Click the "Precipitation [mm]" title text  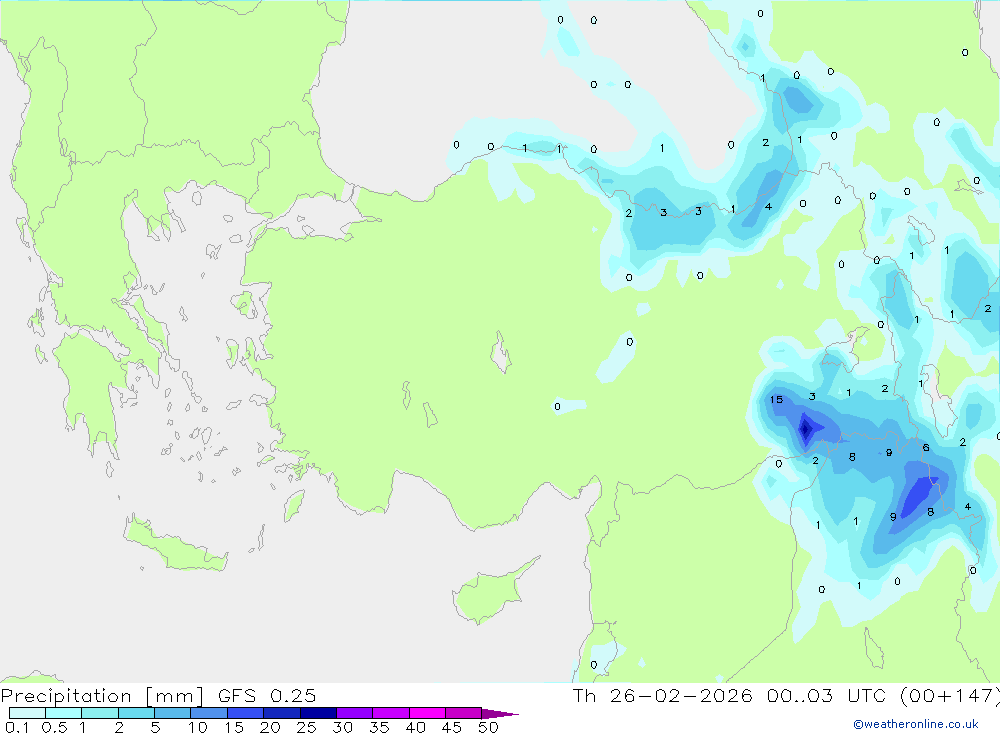(x=102, y=695)
